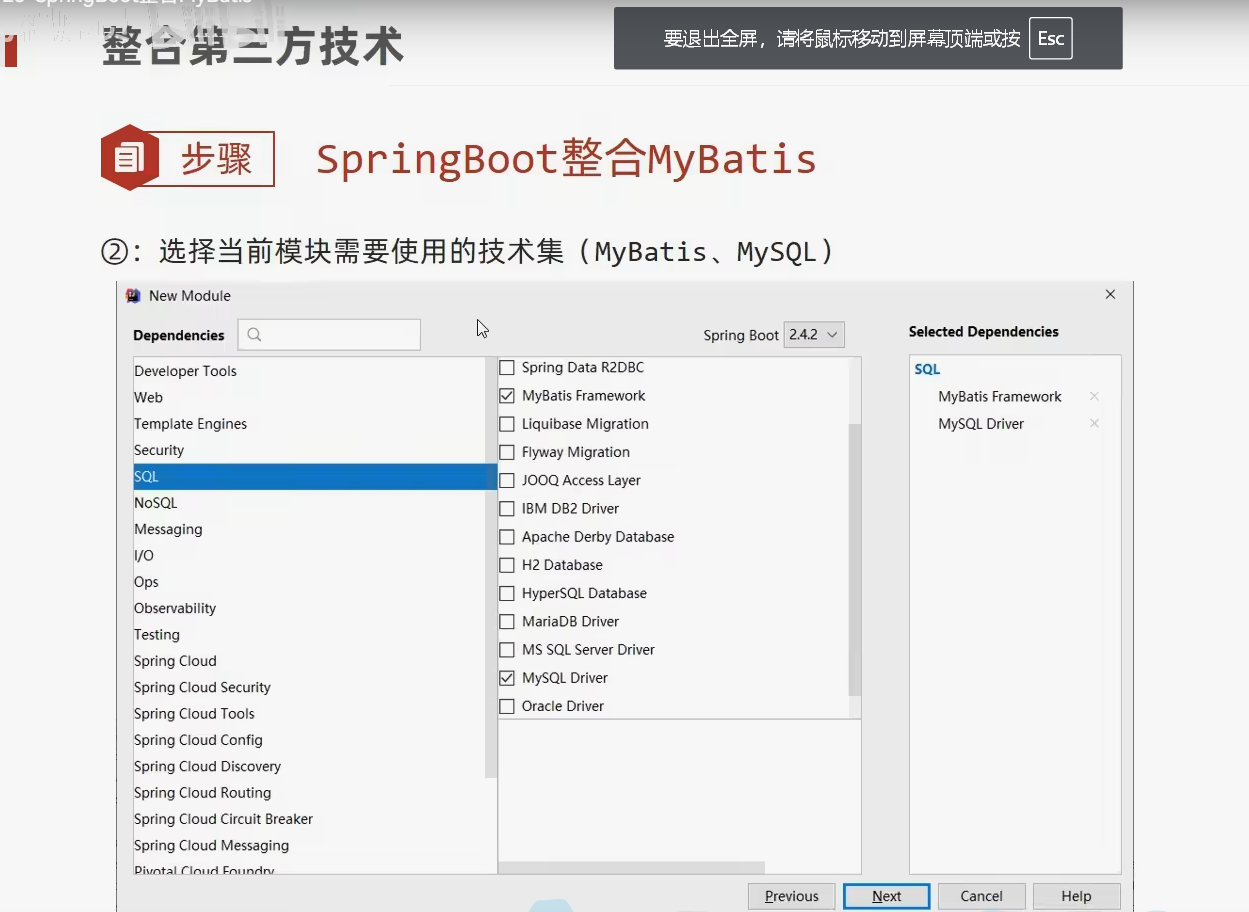Enable Liquibase Migration dependency
1249x912 pixels.
click(x=507, y=424)
